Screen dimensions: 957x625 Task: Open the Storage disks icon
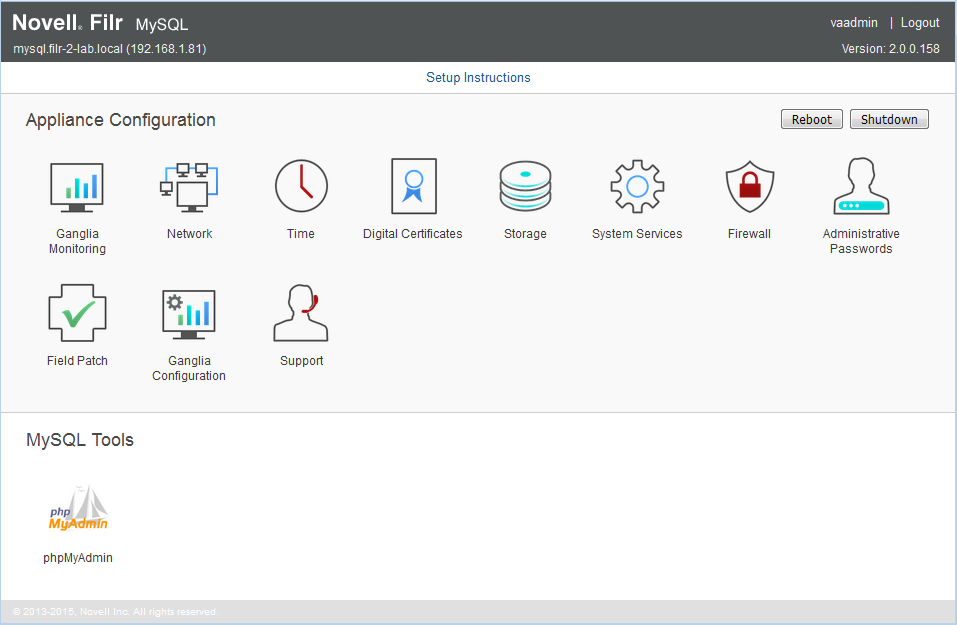pyautogui.click(x=525, y=186)
